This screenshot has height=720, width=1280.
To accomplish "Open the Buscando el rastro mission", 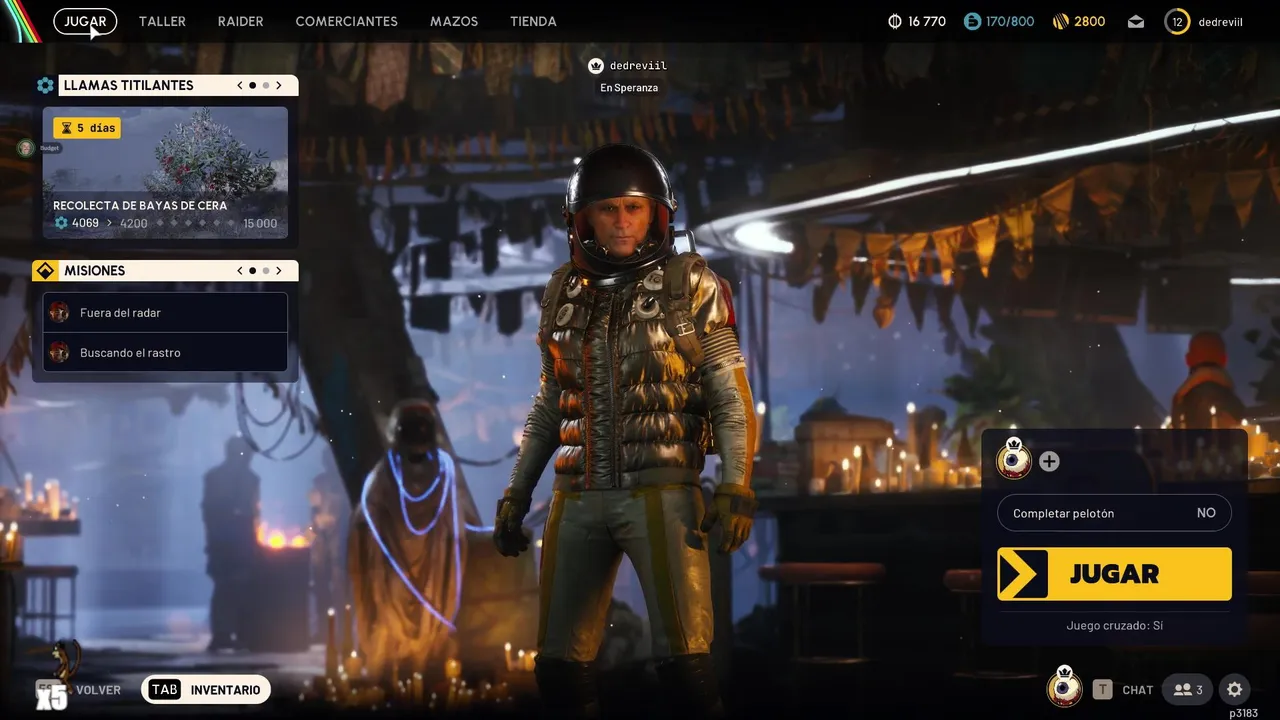I will 165,352.
